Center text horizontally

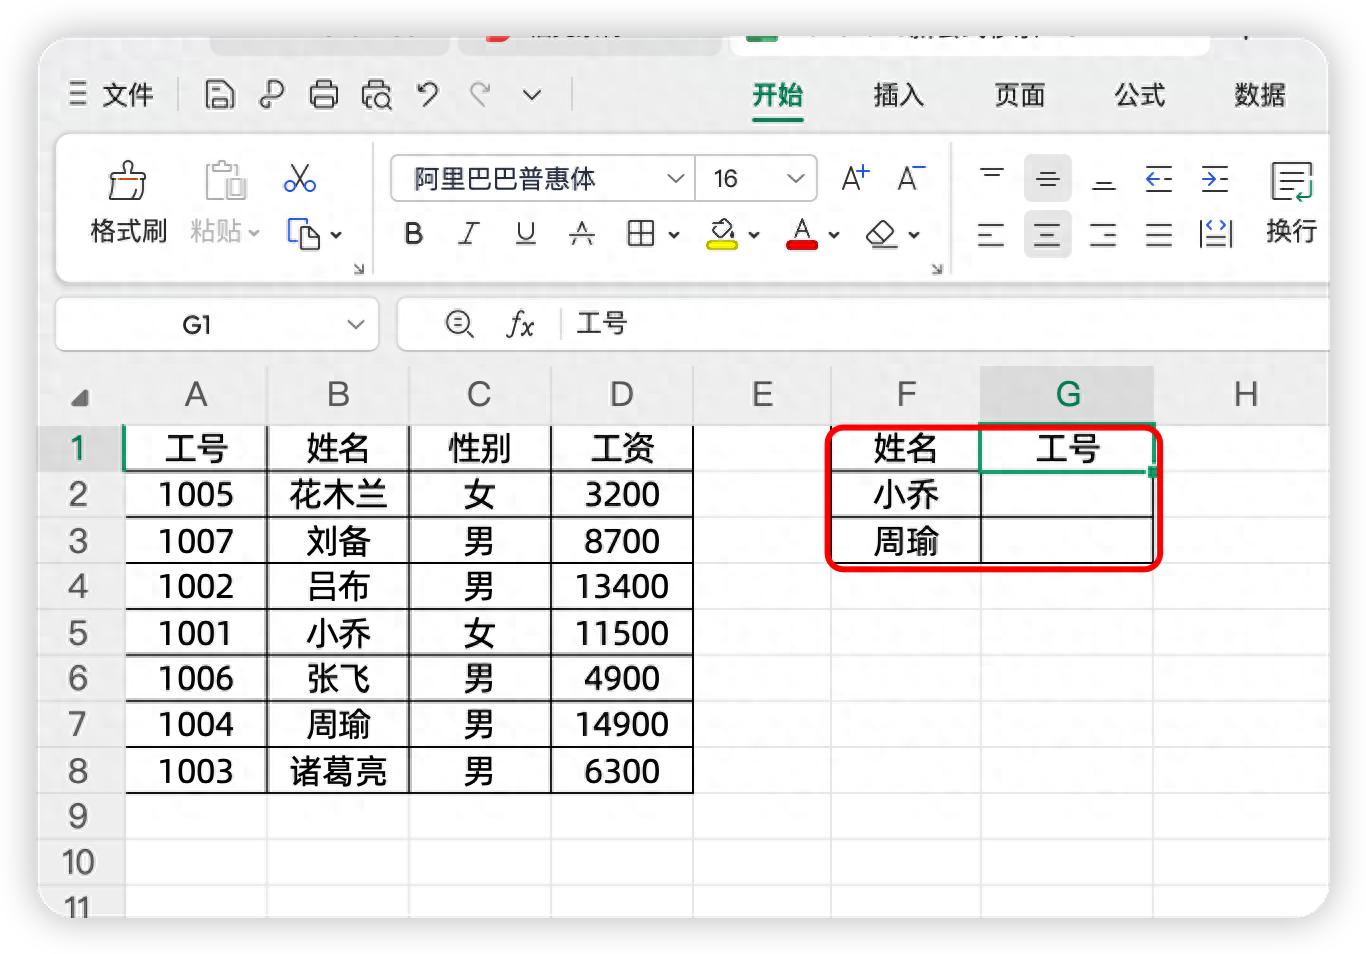(x=1047, y=234)
